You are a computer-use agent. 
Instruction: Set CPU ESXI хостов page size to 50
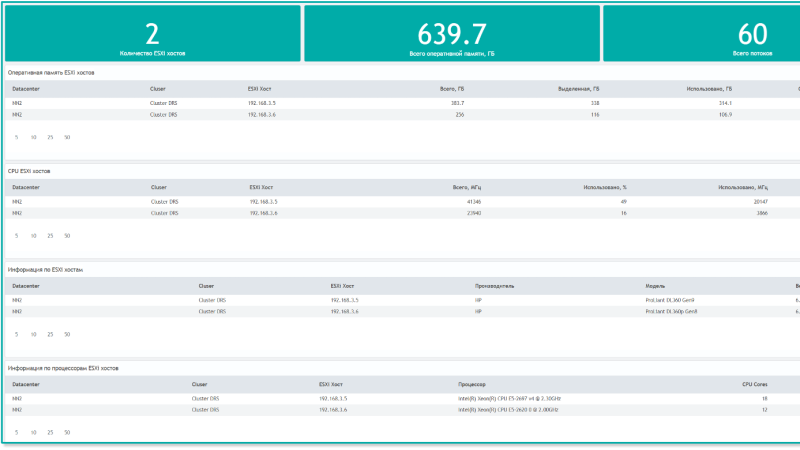(67, 236)
